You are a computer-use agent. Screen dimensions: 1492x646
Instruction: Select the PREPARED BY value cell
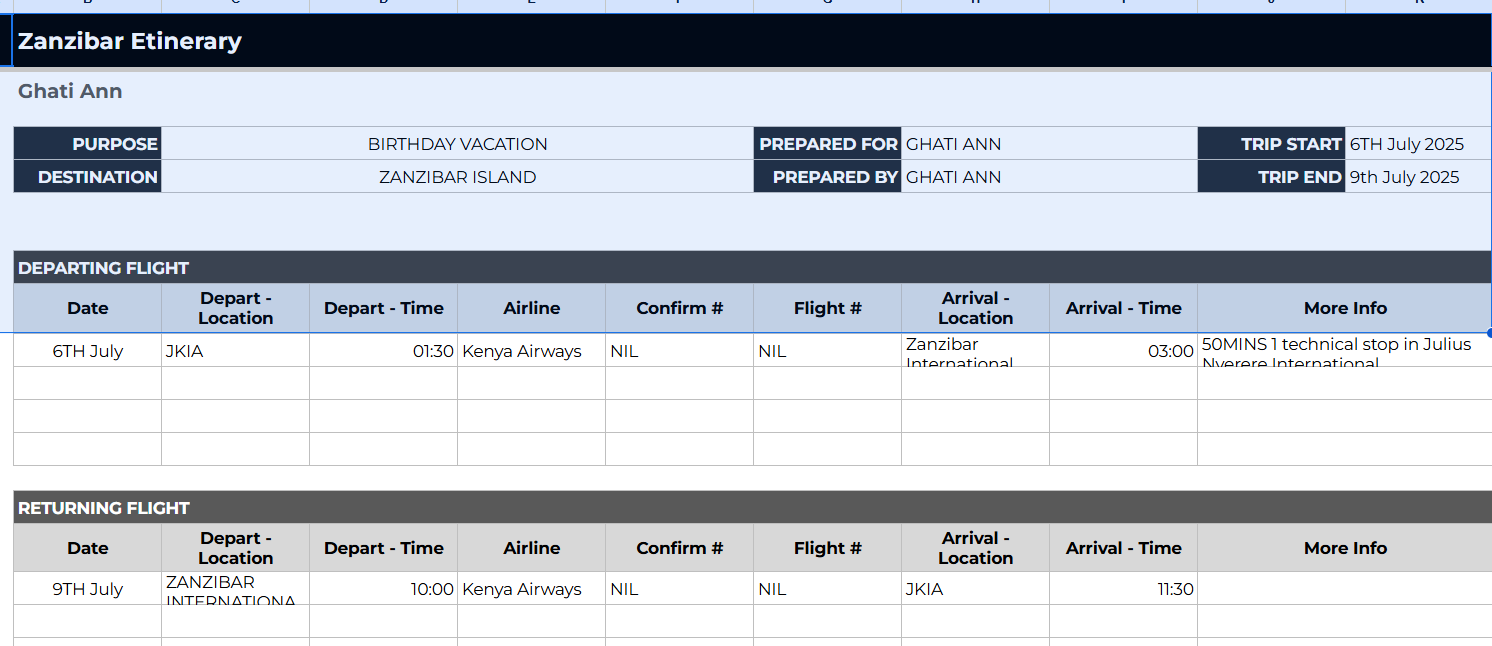point(1049,177)
